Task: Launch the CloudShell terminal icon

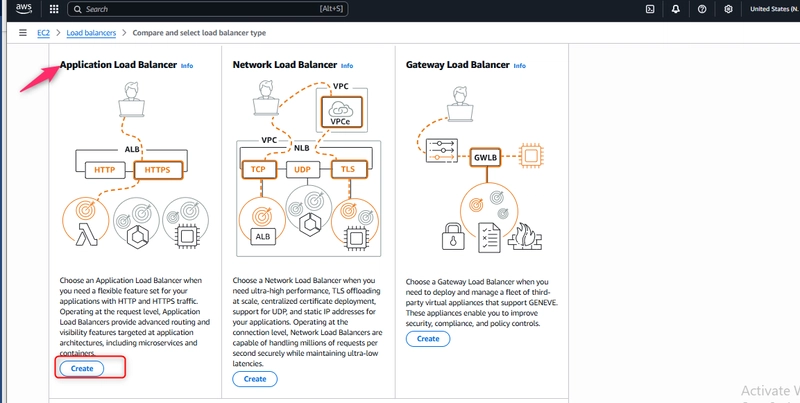Action: (x=650, y=9)
